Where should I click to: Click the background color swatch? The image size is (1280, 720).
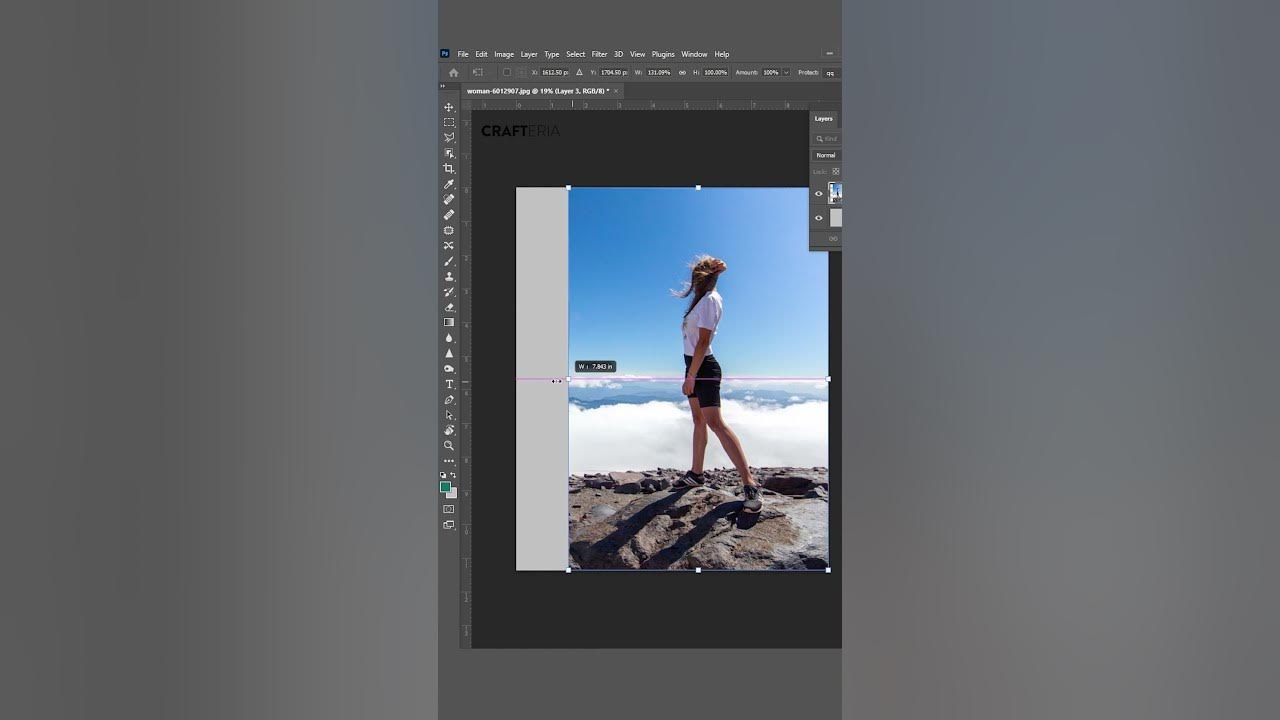tap(453, 493)
